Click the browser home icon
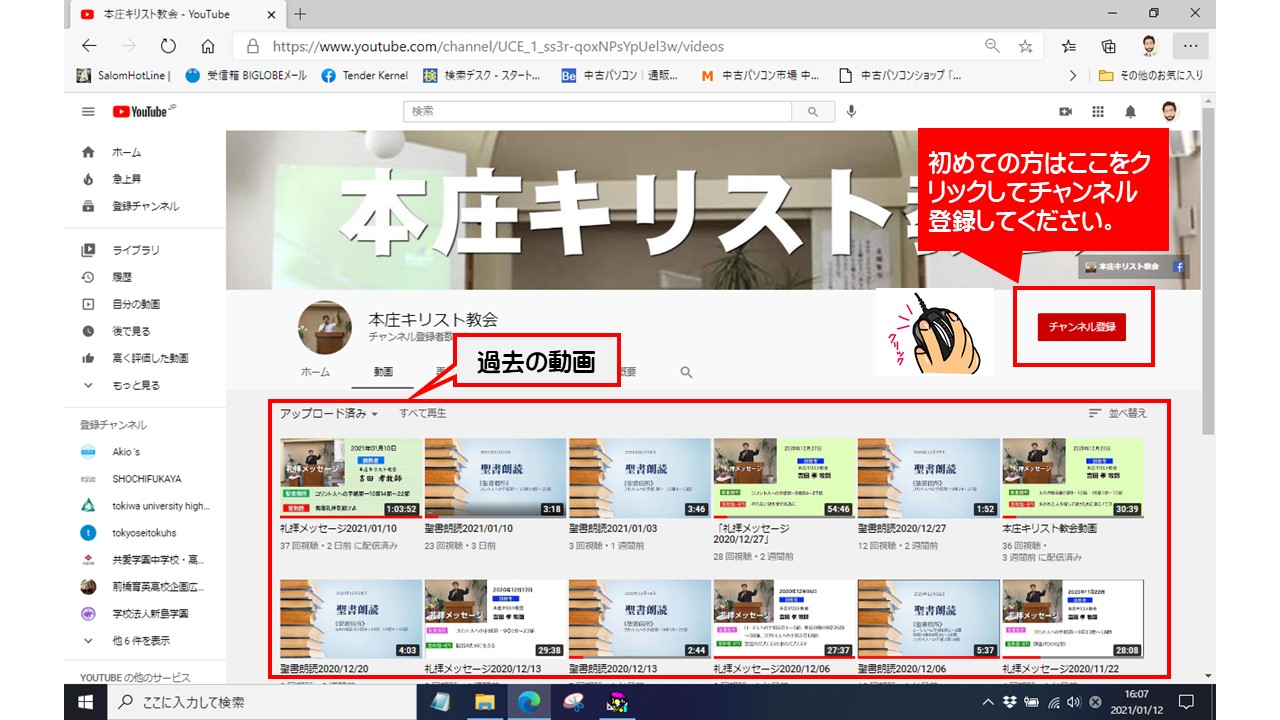The width and height of the screenshot is (1280, 720). tap(208, 46)
